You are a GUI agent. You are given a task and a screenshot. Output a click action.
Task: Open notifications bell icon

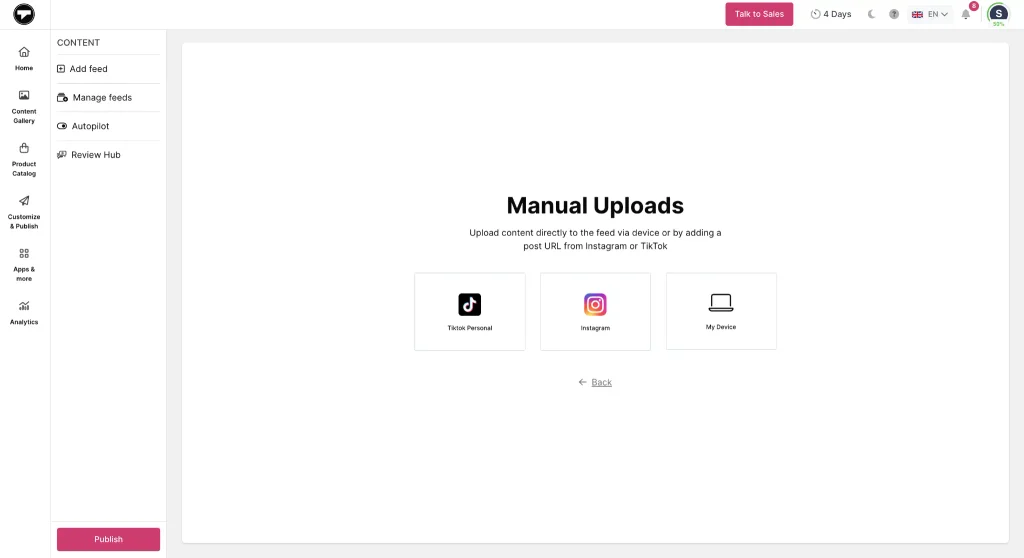[x=966, y=14]
